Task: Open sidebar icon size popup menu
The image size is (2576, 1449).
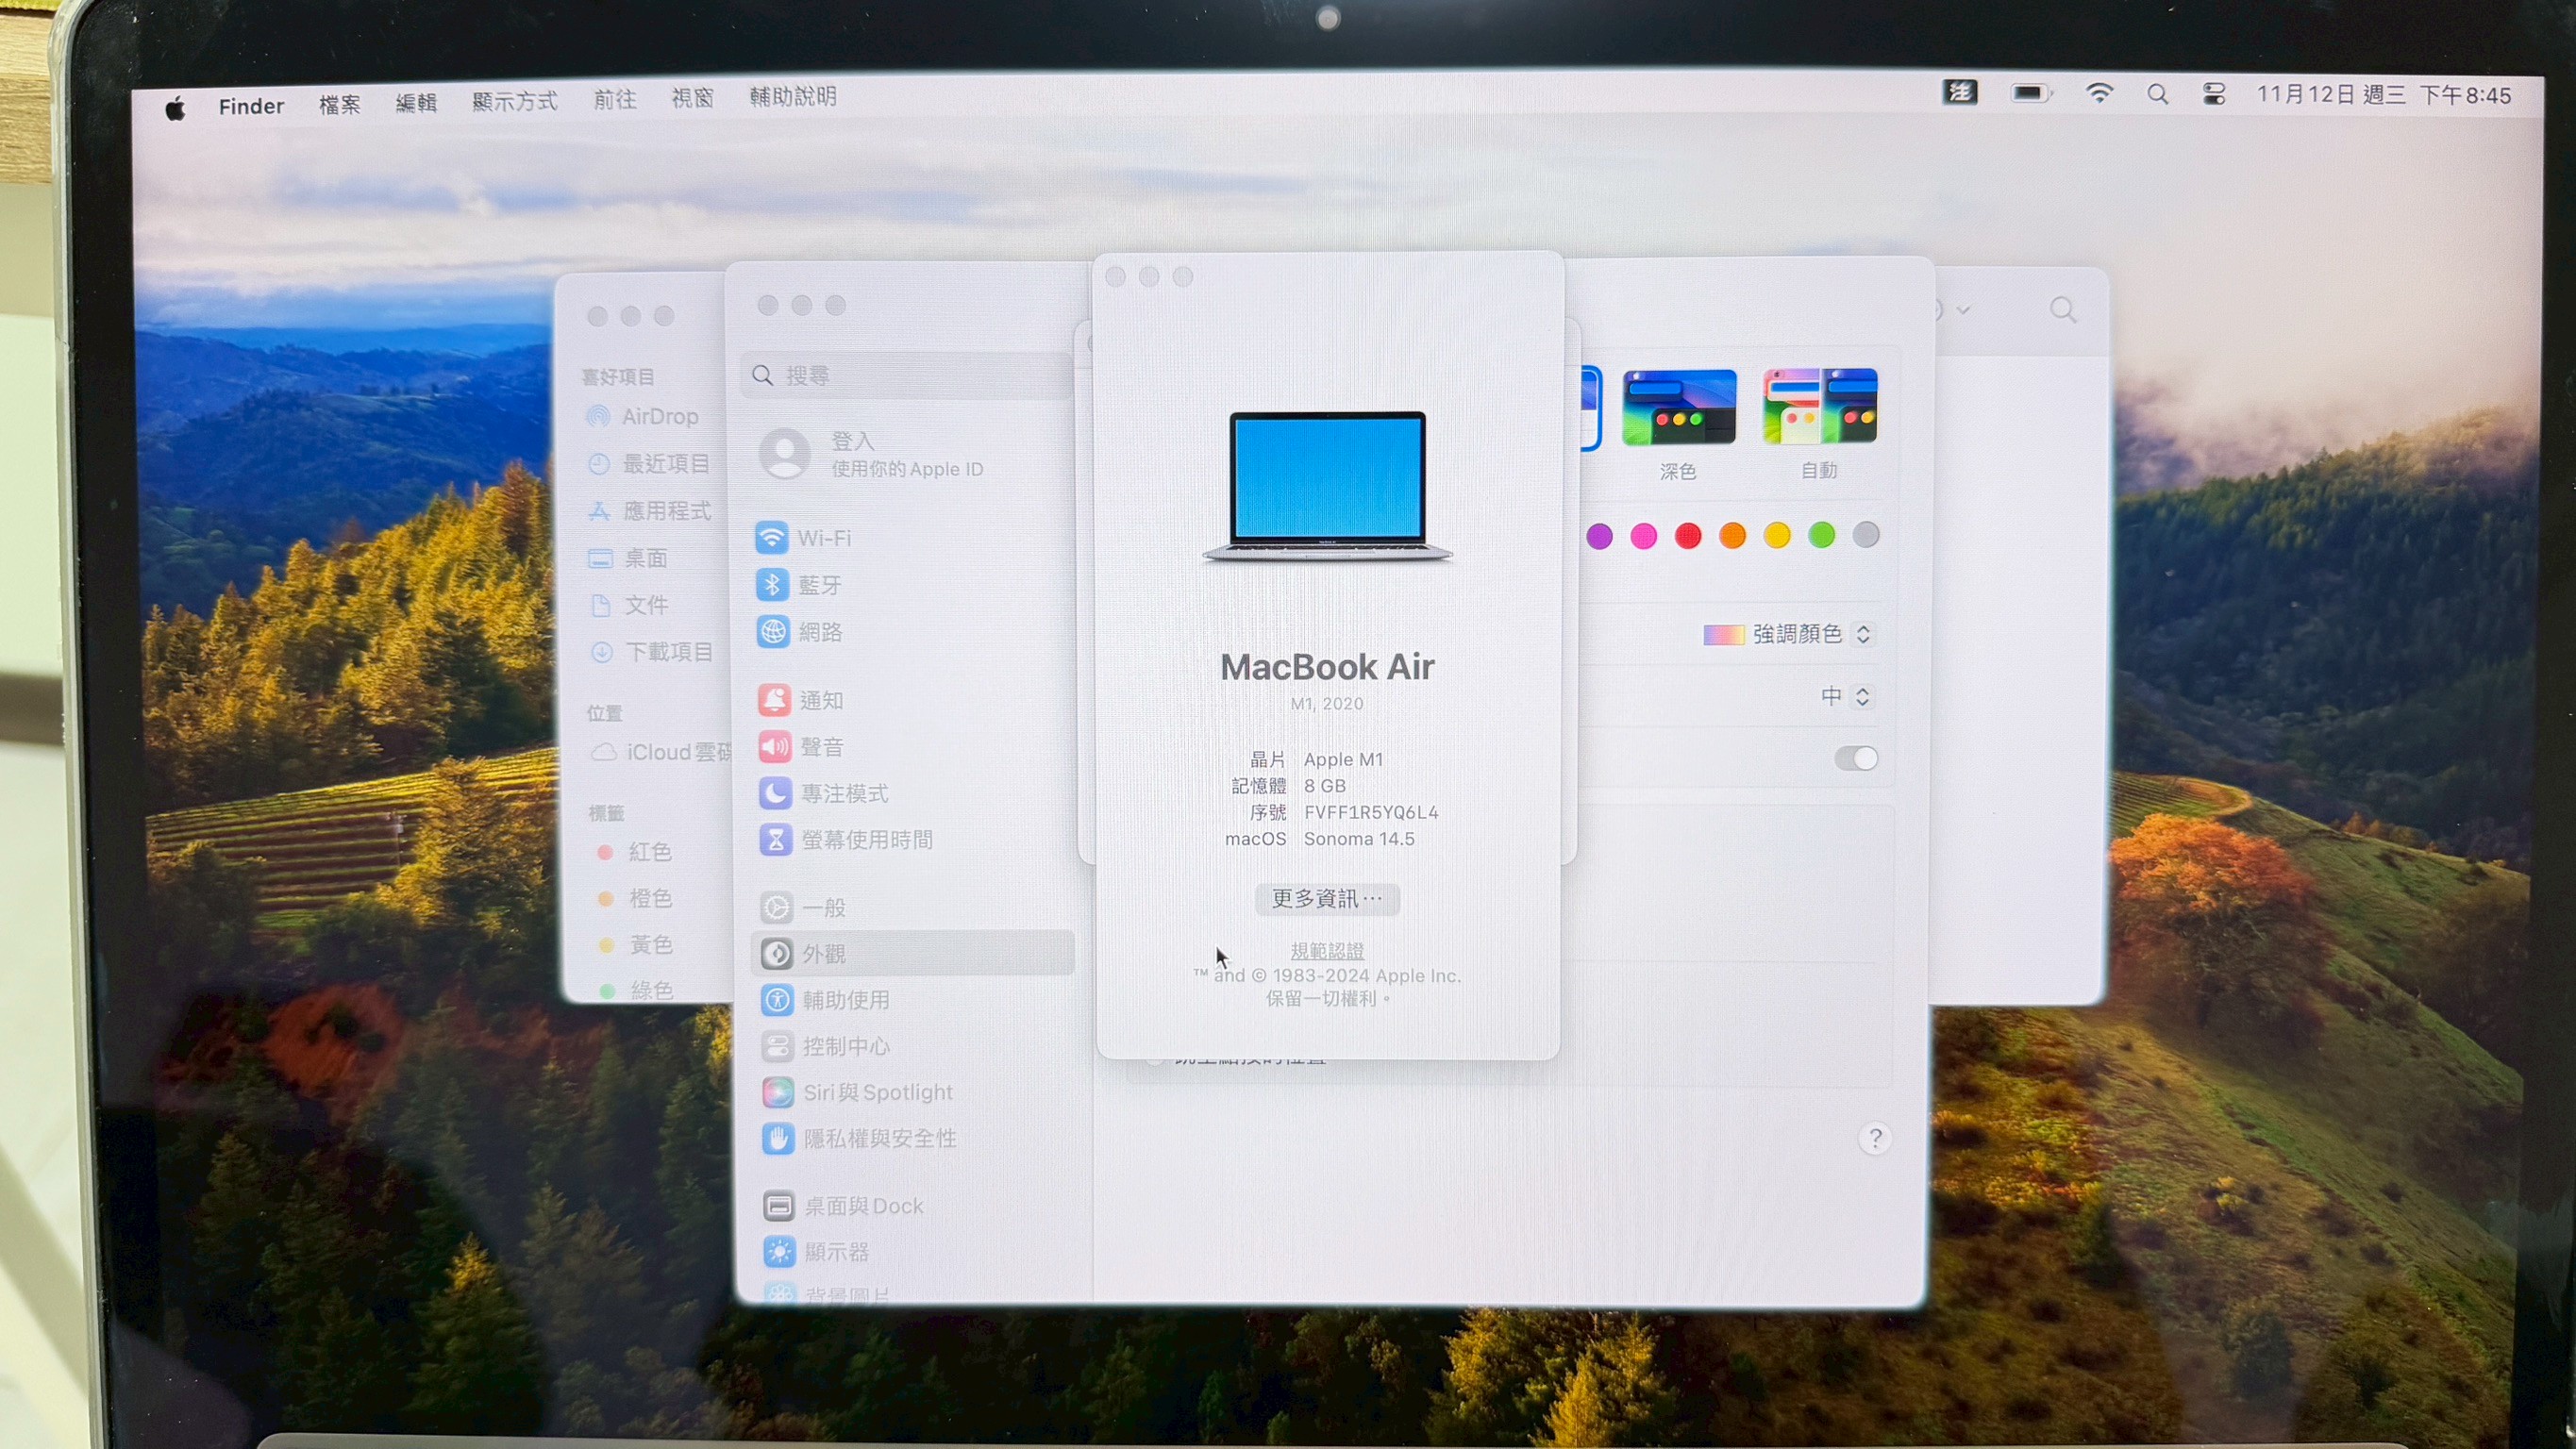Action: [1845, 696]
